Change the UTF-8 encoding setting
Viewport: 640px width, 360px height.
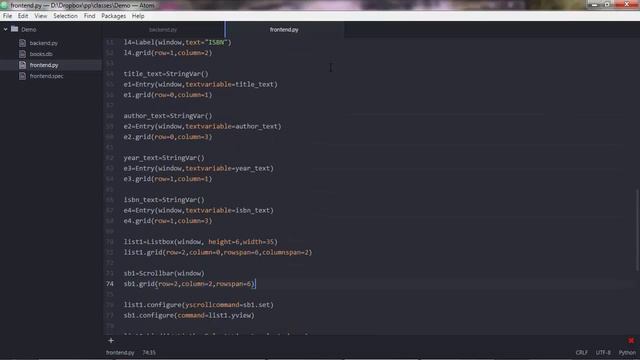(x=603, y=353)
